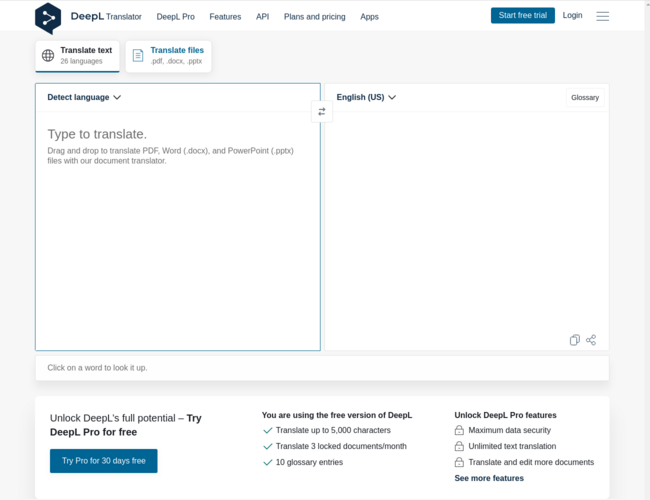Open the See more features link

(x=489, y=478)
